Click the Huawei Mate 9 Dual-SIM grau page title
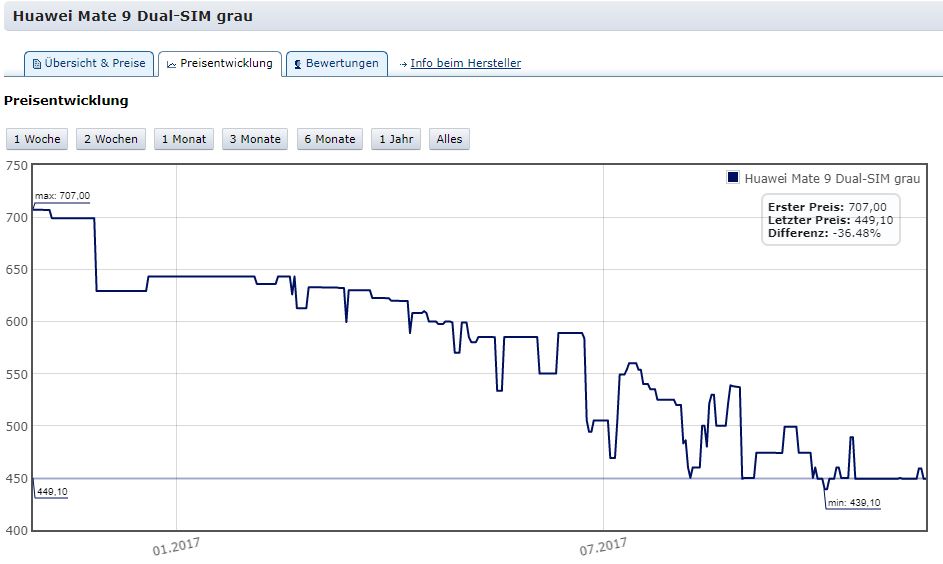 132,16
